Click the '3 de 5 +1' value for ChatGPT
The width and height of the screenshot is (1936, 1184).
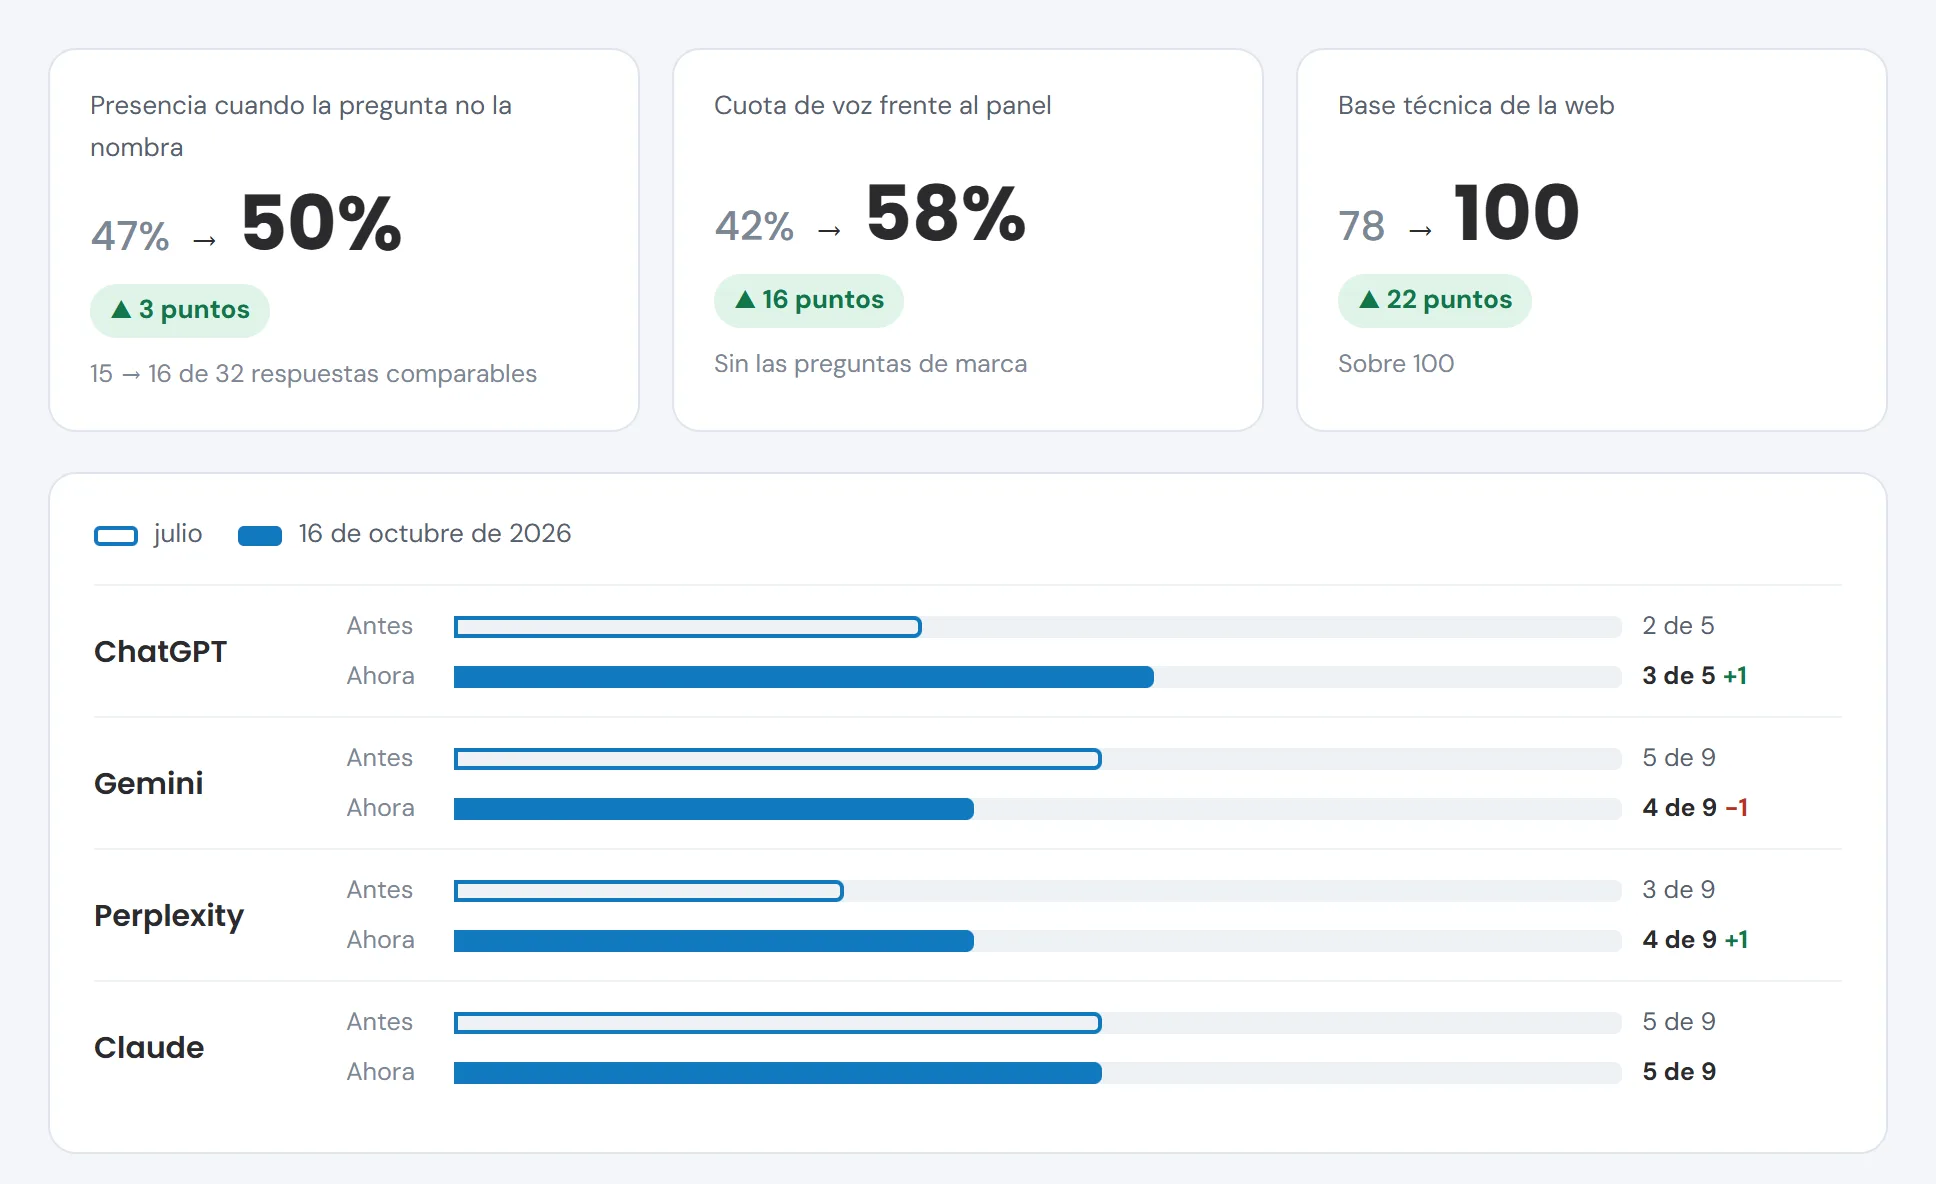tap(1695, 676)
